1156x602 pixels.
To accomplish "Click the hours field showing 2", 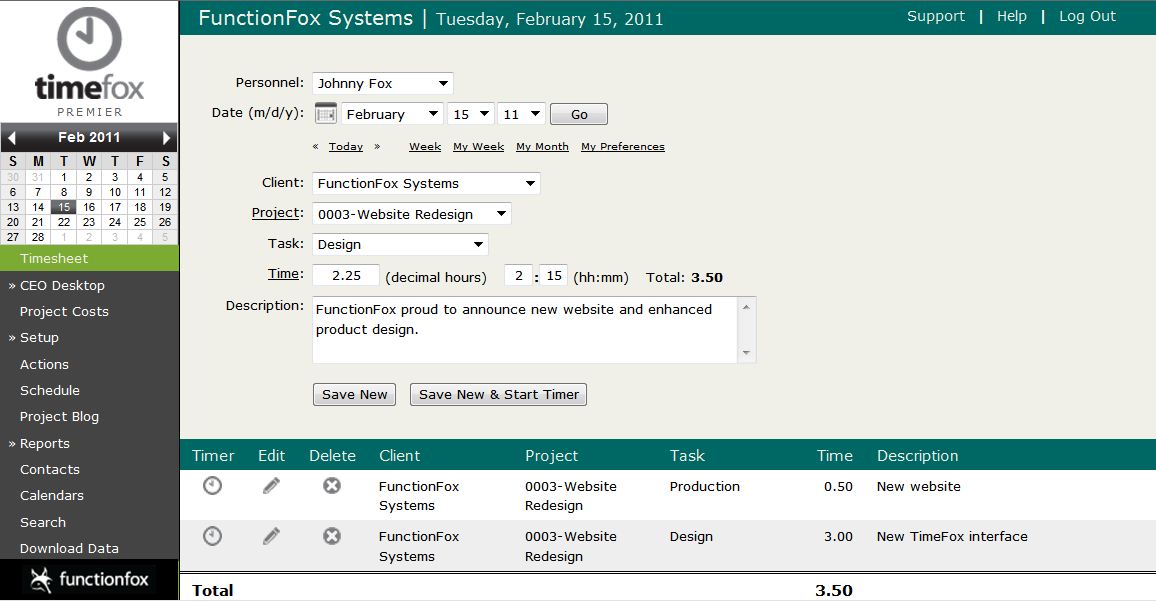I will coord(519,275).
